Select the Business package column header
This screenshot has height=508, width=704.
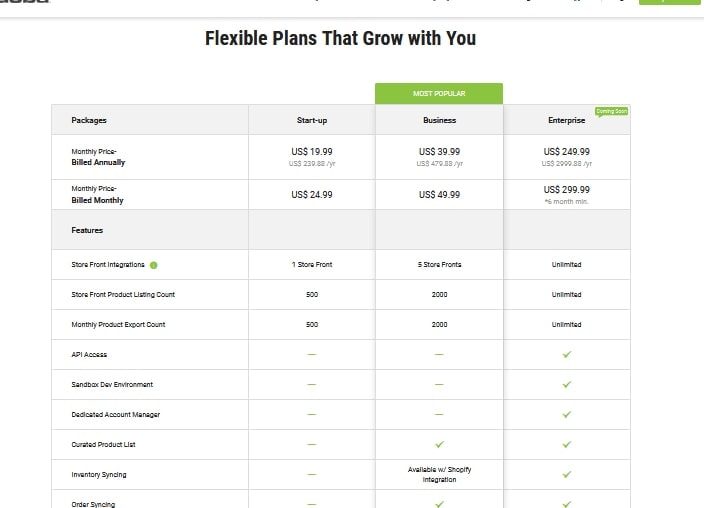[x=439, y=120]
